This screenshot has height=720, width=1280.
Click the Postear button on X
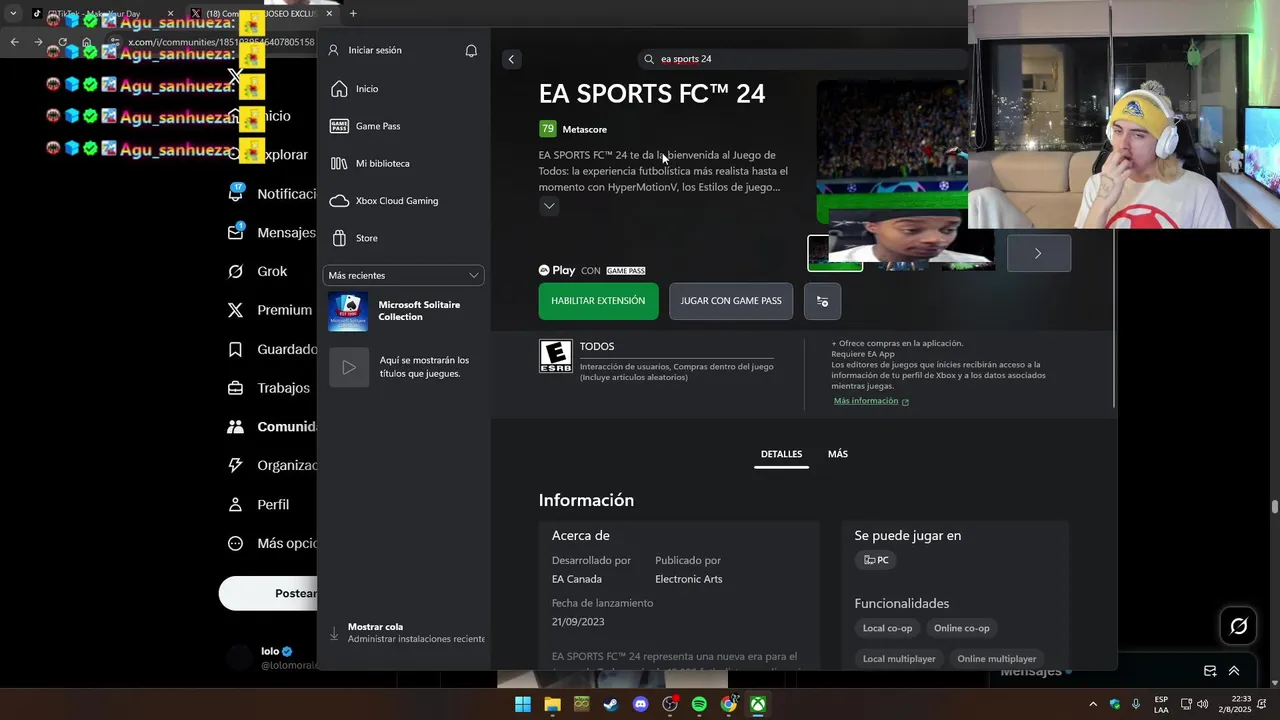click(268, 593)
